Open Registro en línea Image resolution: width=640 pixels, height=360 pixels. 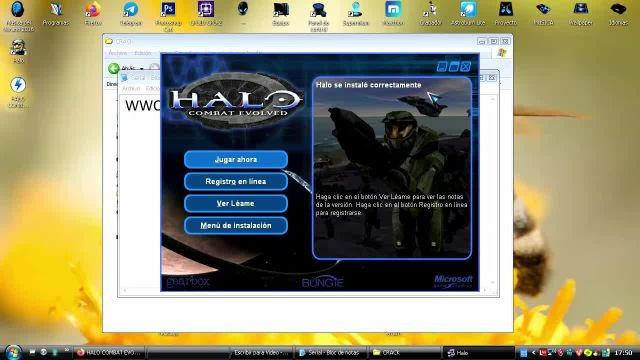(x=236, y=182)
